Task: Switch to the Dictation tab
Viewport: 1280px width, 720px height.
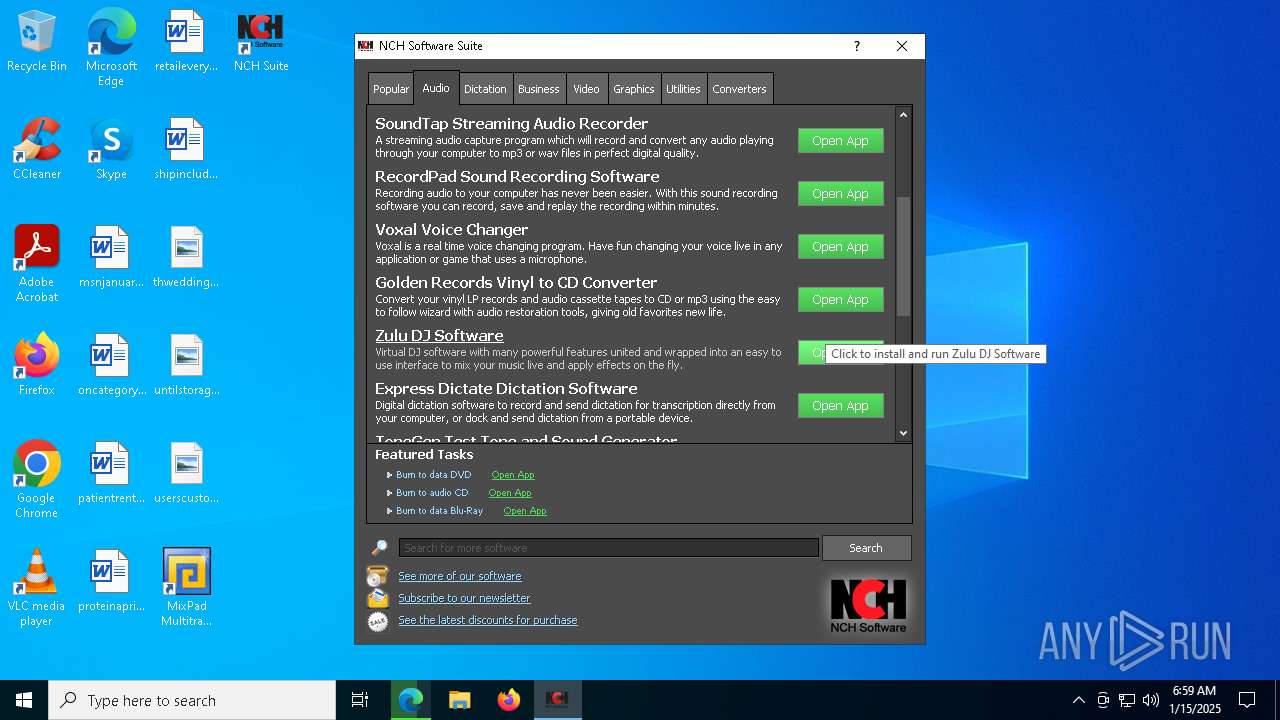Action: pos(485,89)
